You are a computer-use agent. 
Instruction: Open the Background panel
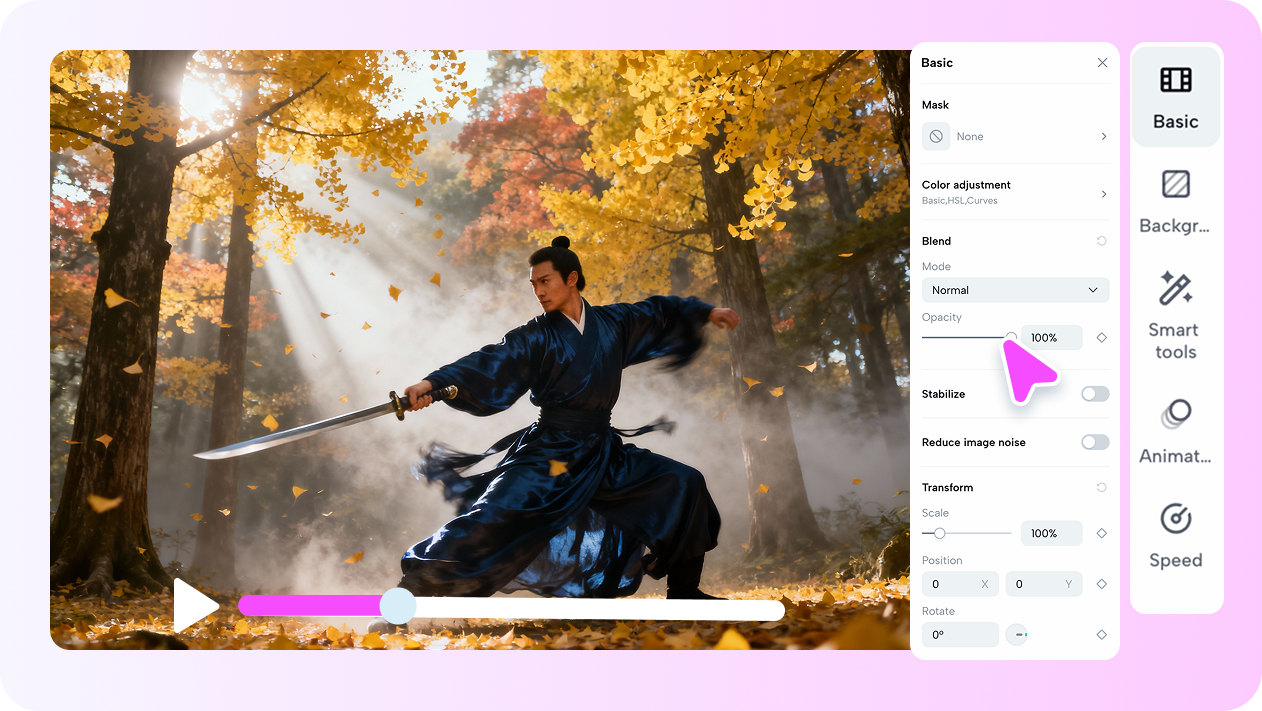click(x=1175, y=200)
